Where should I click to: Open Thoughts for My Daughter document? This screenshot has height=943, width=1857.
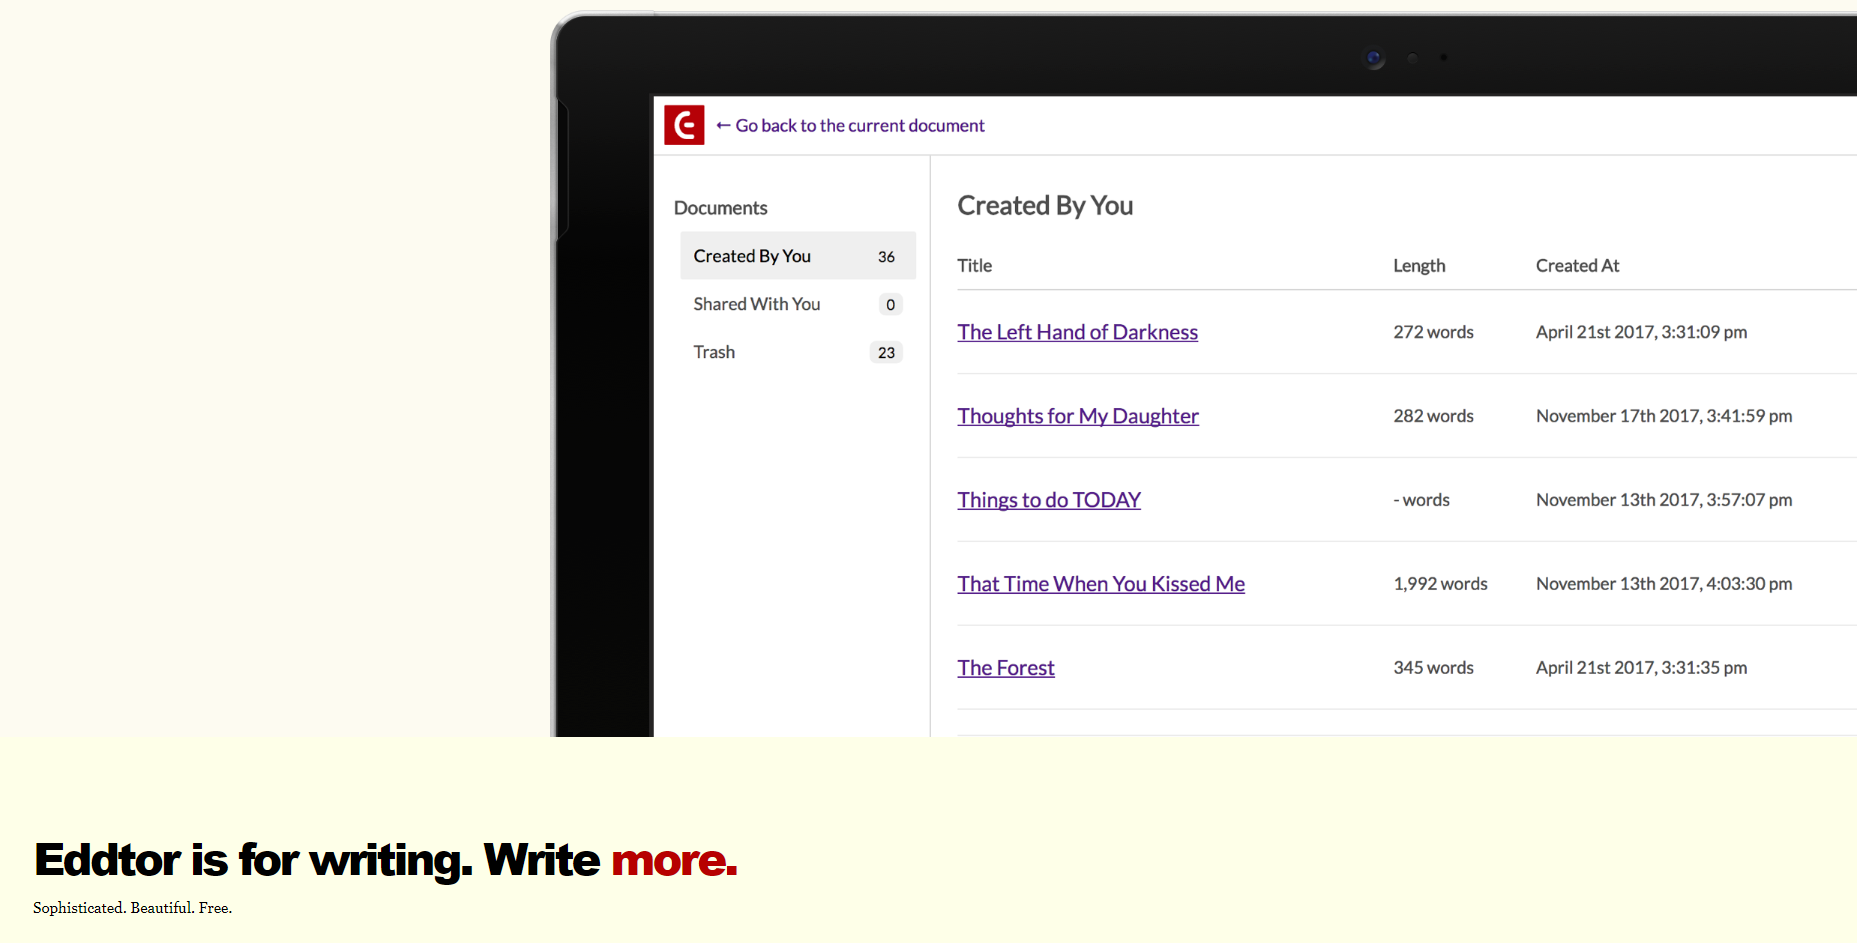pos(1078,416)
